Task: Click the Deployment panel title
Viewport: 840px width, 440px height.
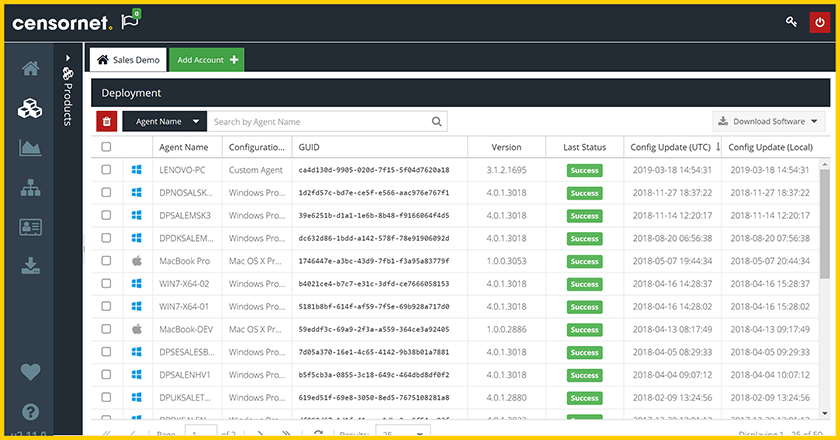Action: (131, 93)
